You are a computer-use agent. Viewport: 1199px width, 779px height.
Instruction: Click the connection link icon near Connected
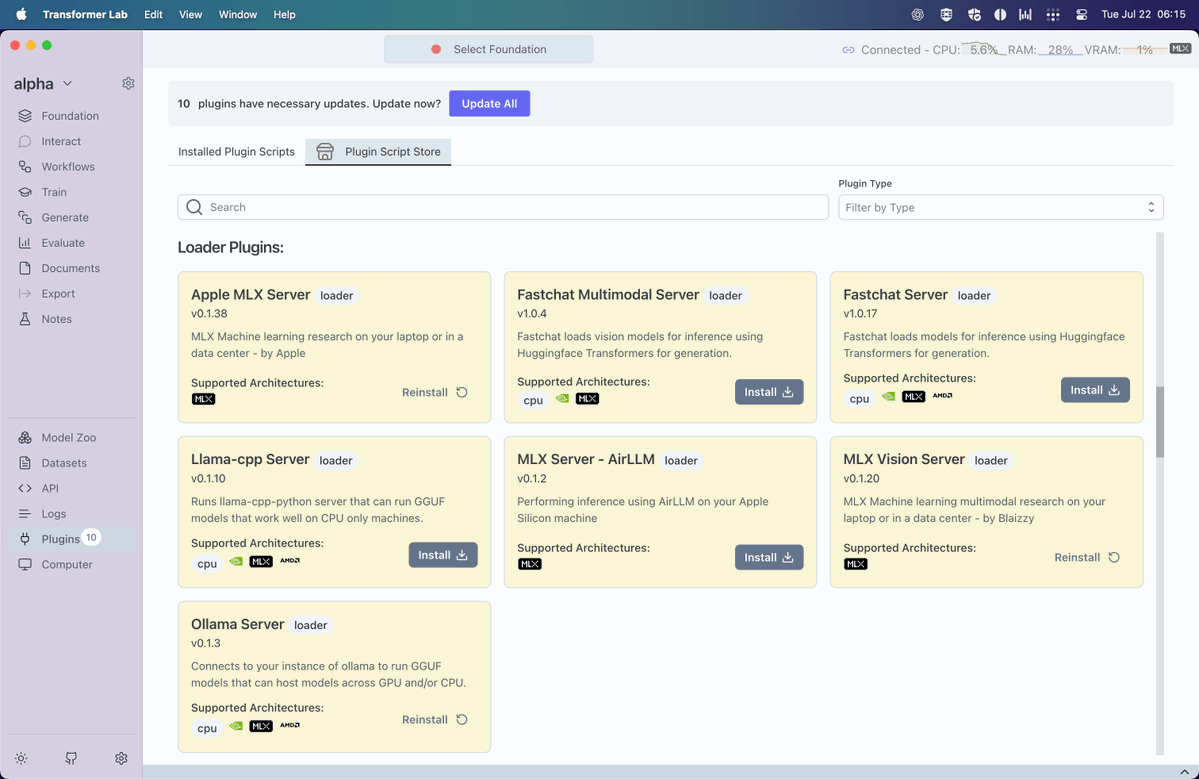click(x=848, y=50)
